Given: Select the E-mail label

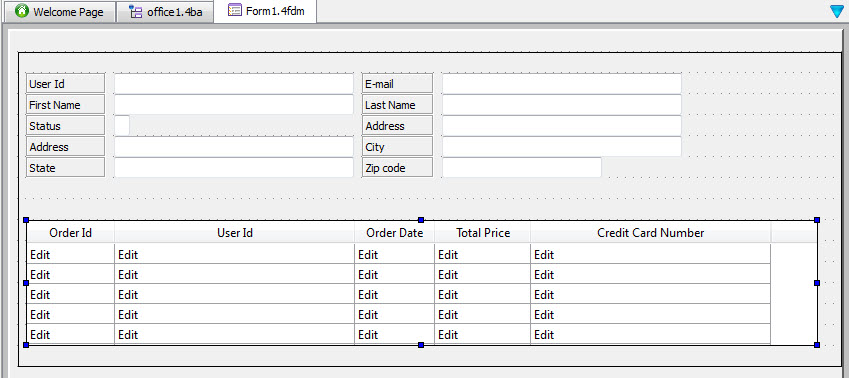Looking at the screenshot, I should 397,84.
